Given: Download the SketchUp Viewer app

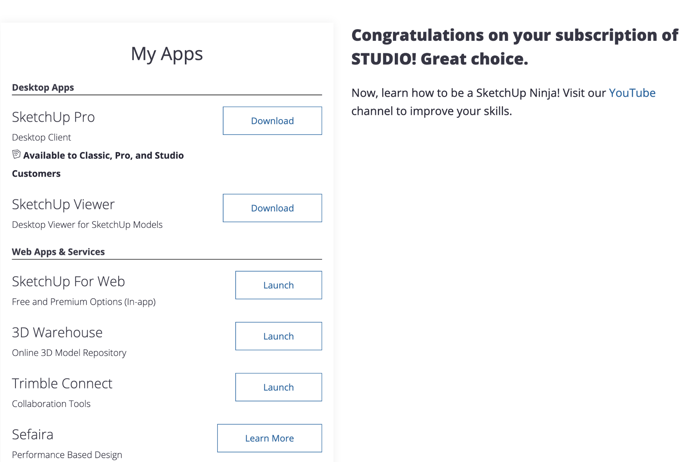Looking at the screenshot, I should [x=272, y=208].
